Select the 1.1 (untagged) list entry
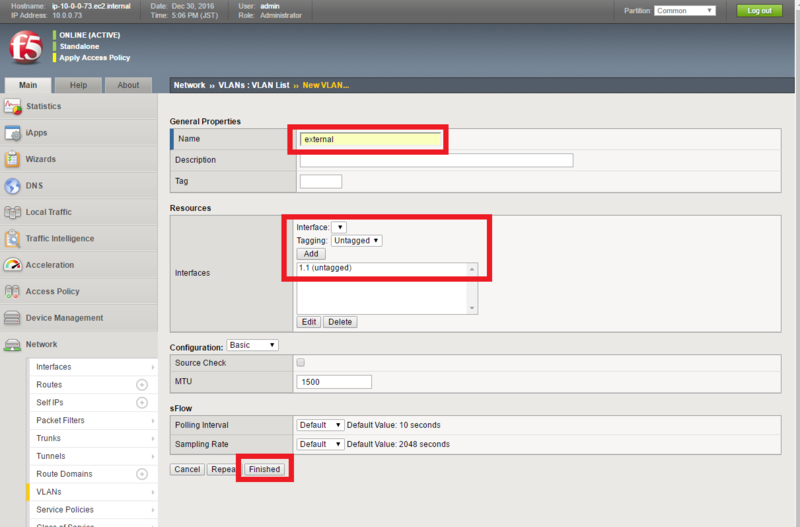800x527 pixels. coord(325,268)
